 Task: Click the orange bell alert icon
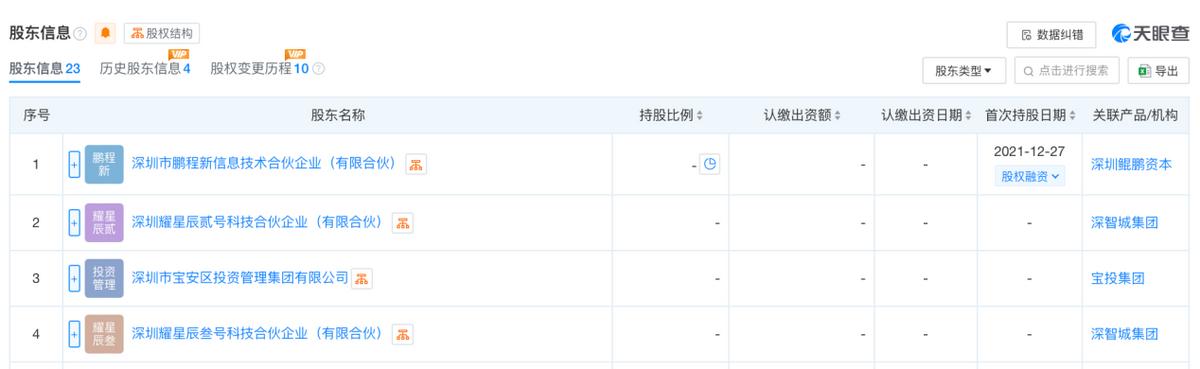[x=105, y=33]
